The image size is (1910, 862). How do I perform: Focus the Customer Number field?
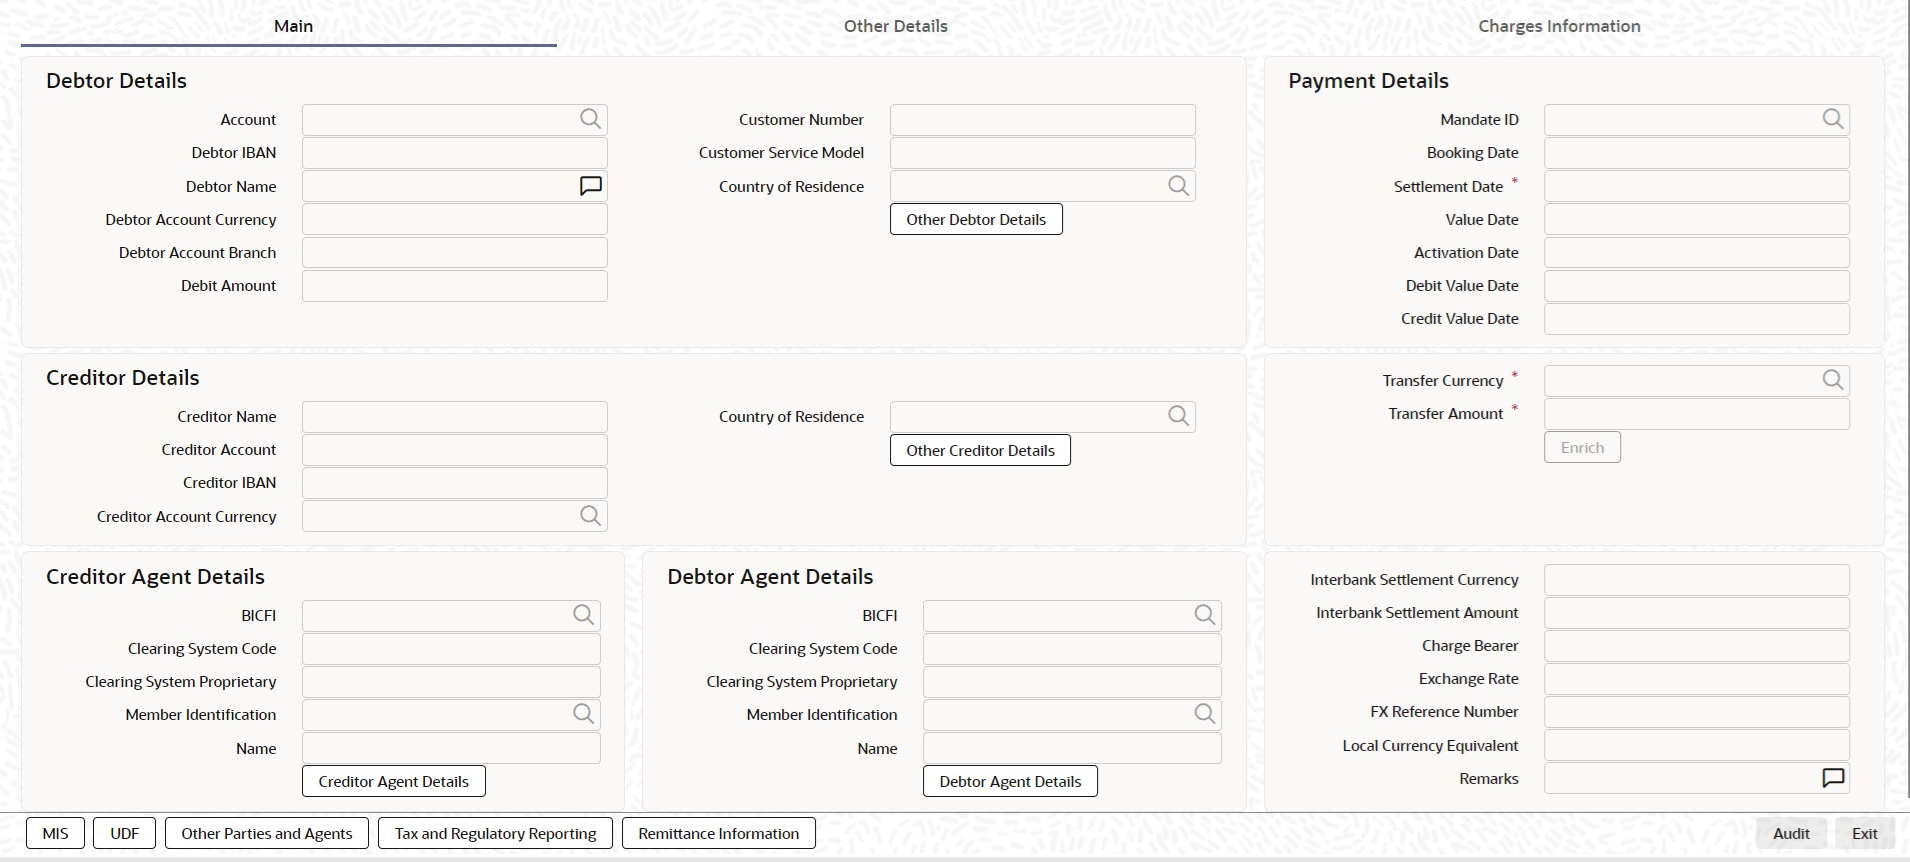pyautogui.click(x=1043, y=119)
